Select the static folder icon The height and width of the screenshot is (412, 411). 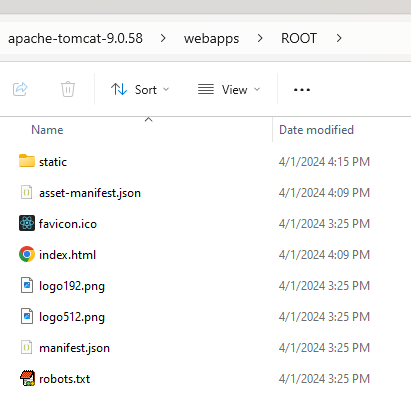point(27,161)
